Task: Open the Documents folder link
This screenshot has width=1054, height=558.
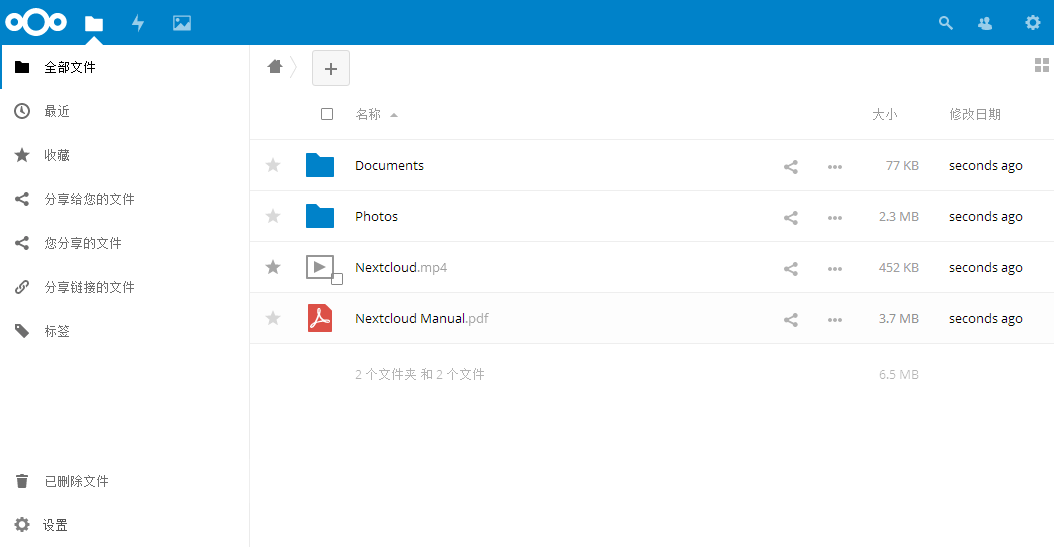Action: pos(389,165)
